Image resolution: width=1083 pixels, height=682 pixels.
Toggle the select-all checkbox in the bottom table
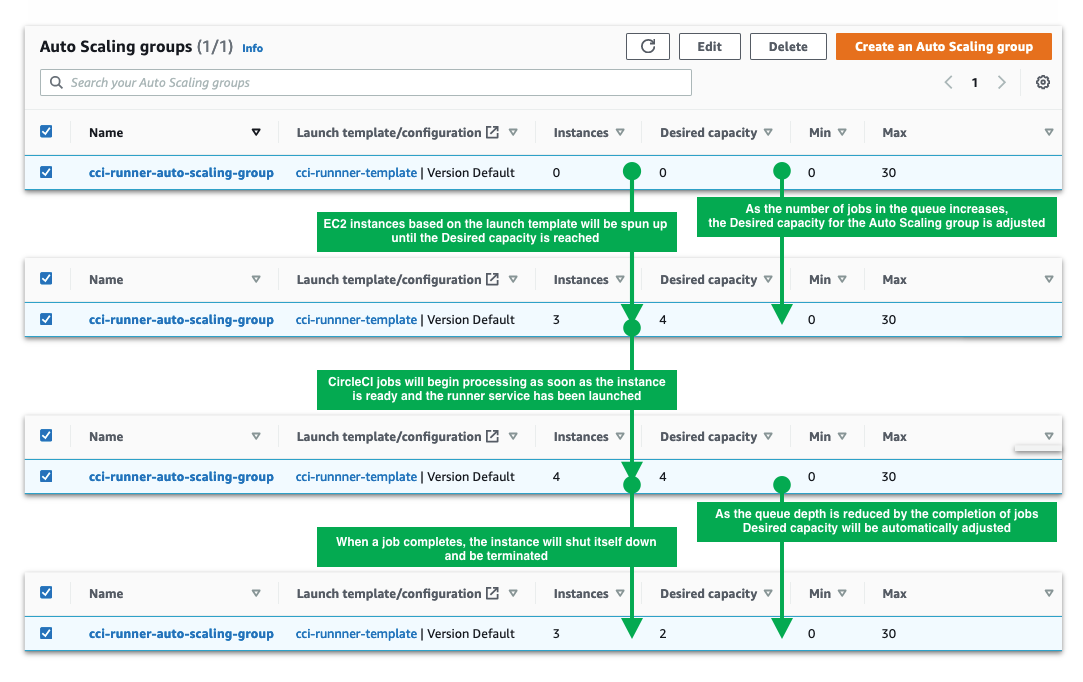46,593
